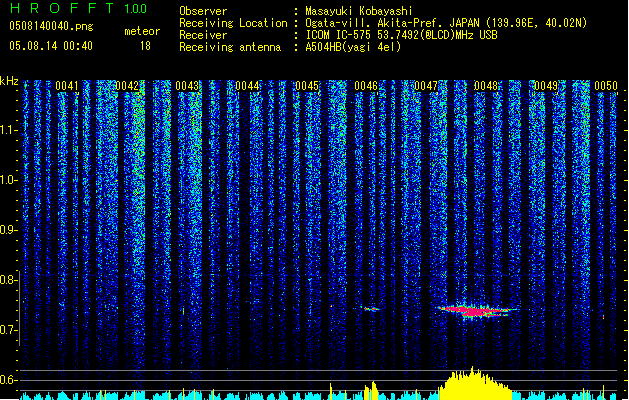Click the Receiving Location label
Viewport: 629px width, 400px height.
[233, 23]
